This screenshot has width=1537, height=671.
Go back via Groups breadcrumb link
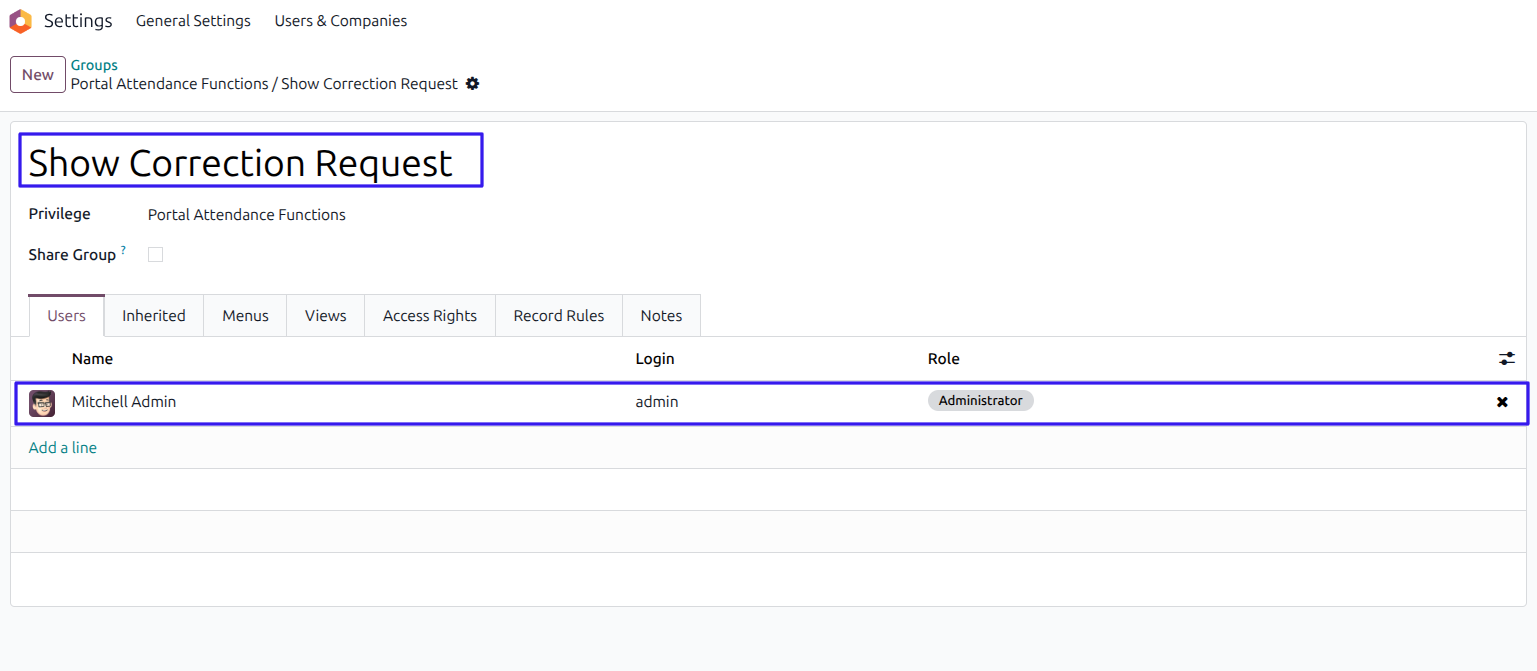[x=94, y=65]
